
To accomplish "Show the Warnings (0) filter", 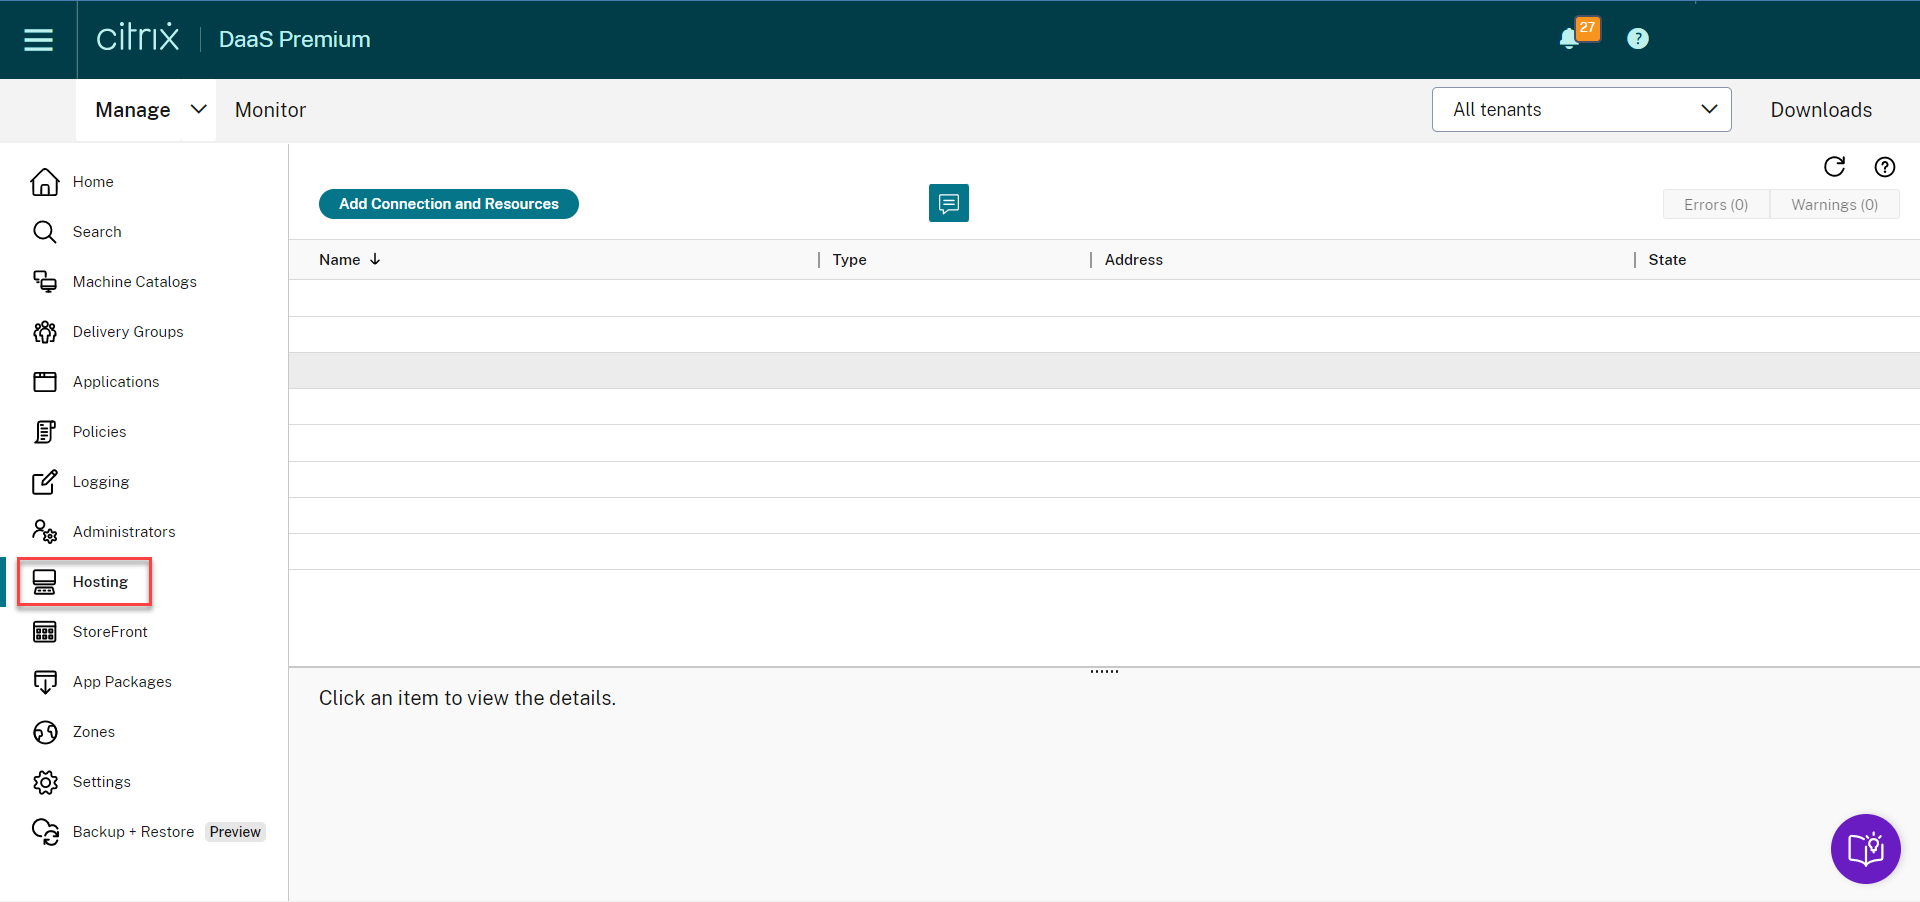I will point(1834,205).
